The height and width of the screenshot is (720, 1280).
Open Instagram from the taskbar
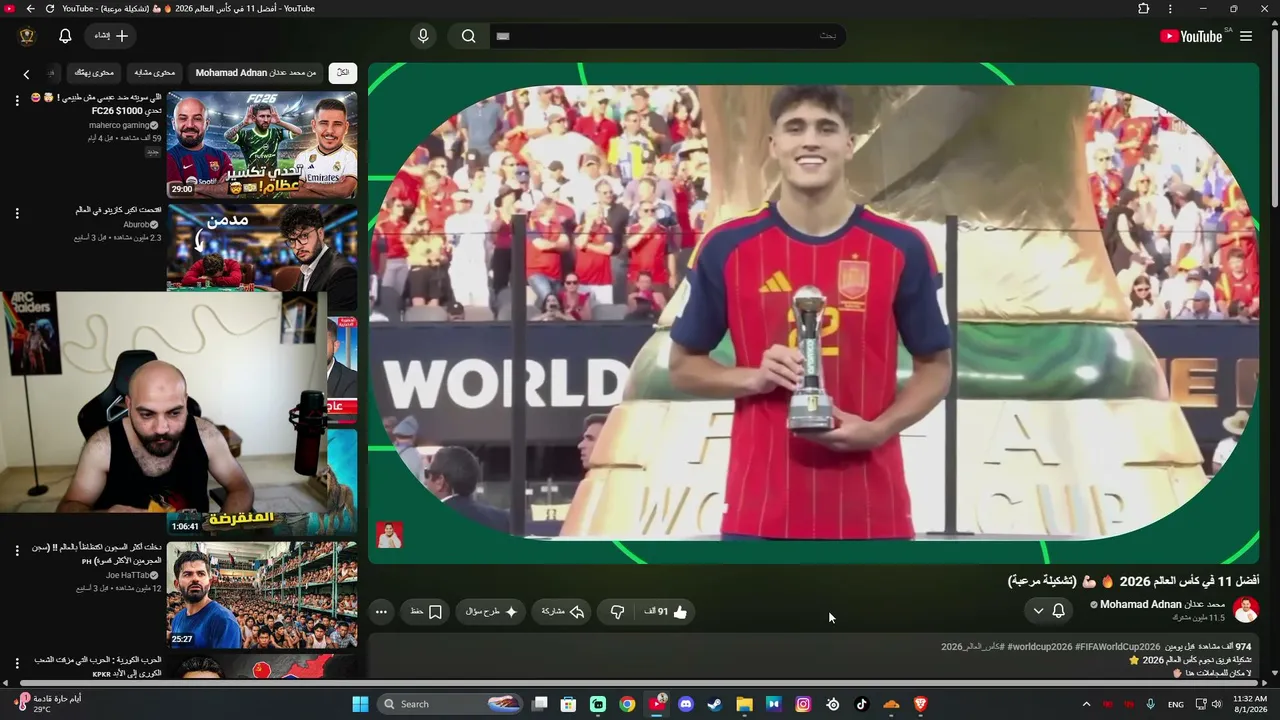(x=803, y=704)
